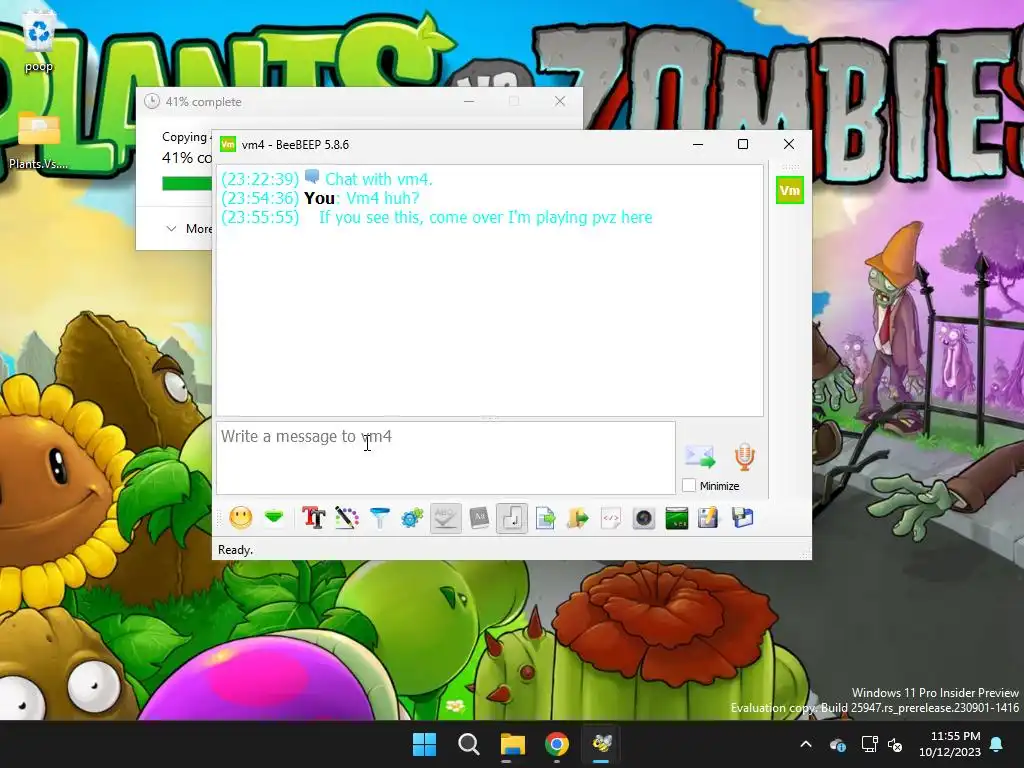The image size is (1024, 768).
Task: Click the 'If you see this, come over' message
Action: click(x=485, y=217)
